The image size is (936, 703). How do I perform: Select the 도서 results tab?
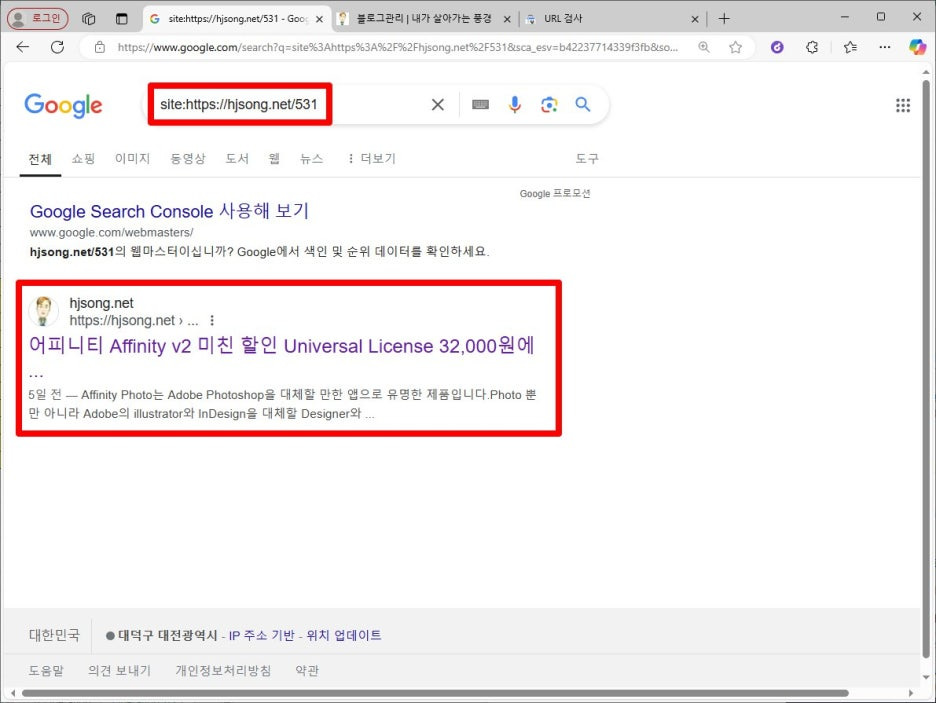point(237,159)
